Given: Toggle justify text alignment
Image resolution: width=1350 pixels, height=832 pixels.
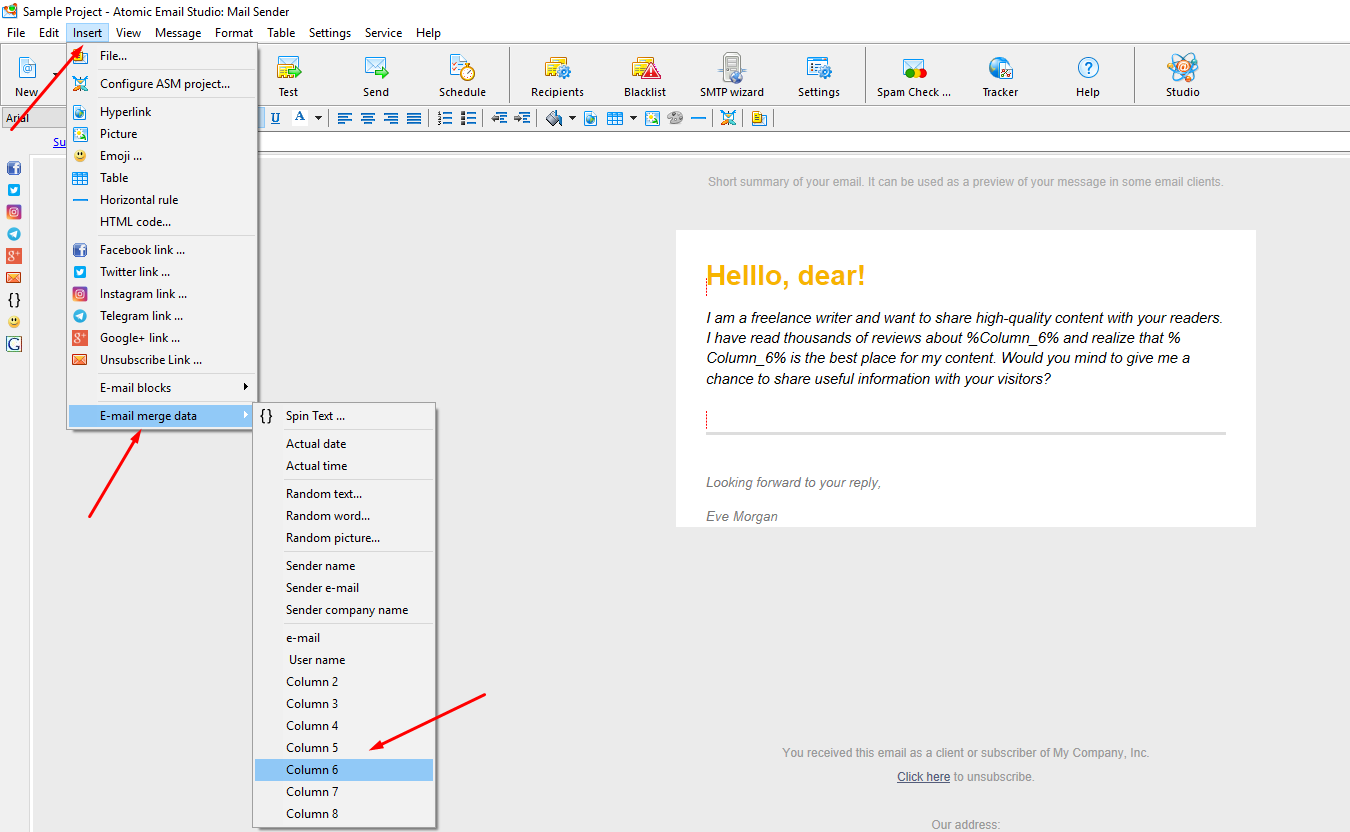Looking at the screenshot, I should pos(413,118).
